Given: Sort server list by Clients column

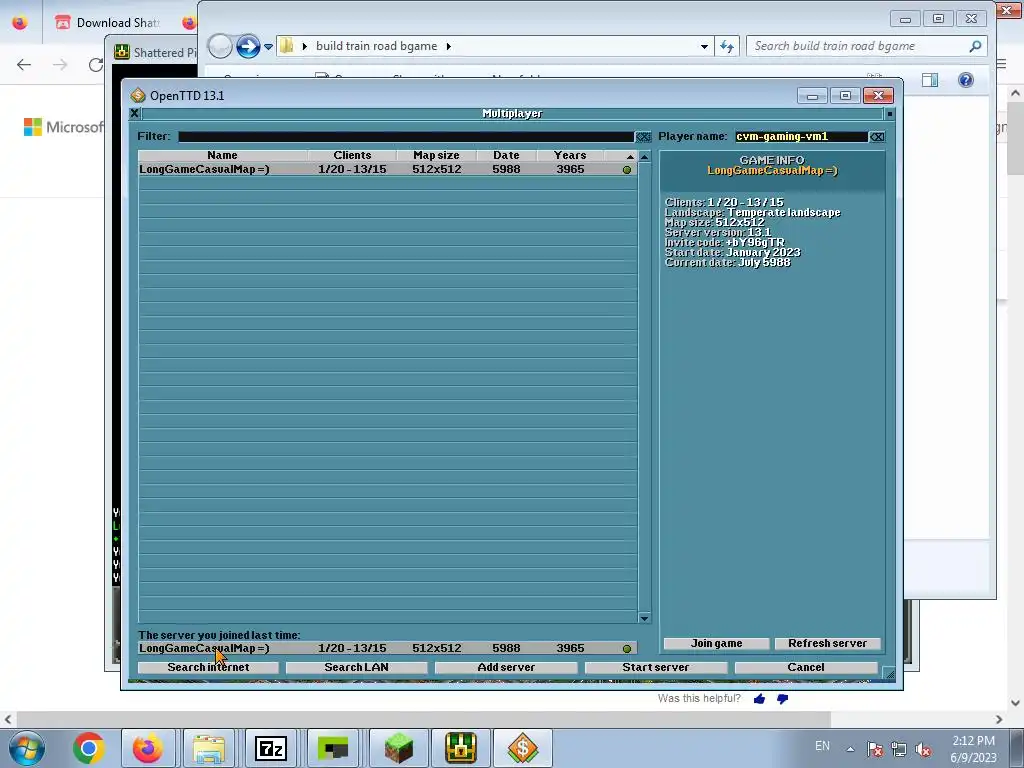Looking at the screenshot, I should (x=352, y=155).
